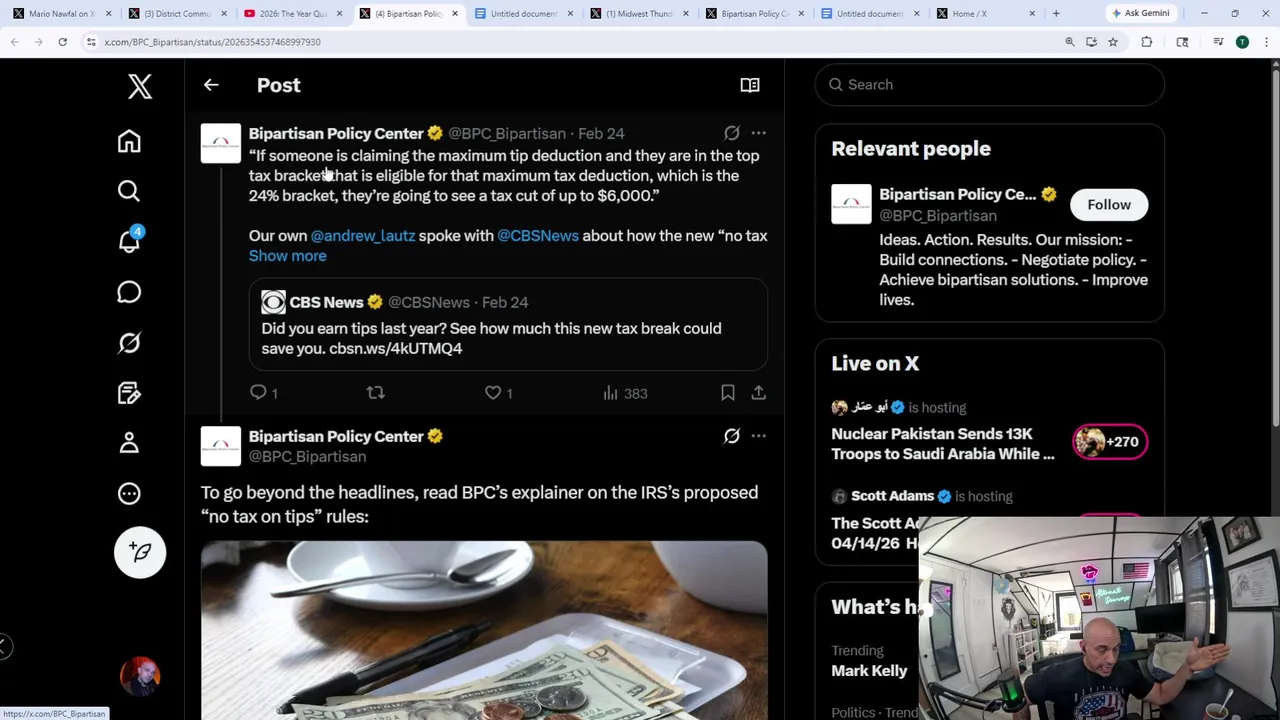This screenshot has width=1280, height=720.
Task: Follow Bipartisan Policy Center
Action: pos(1109,204)
